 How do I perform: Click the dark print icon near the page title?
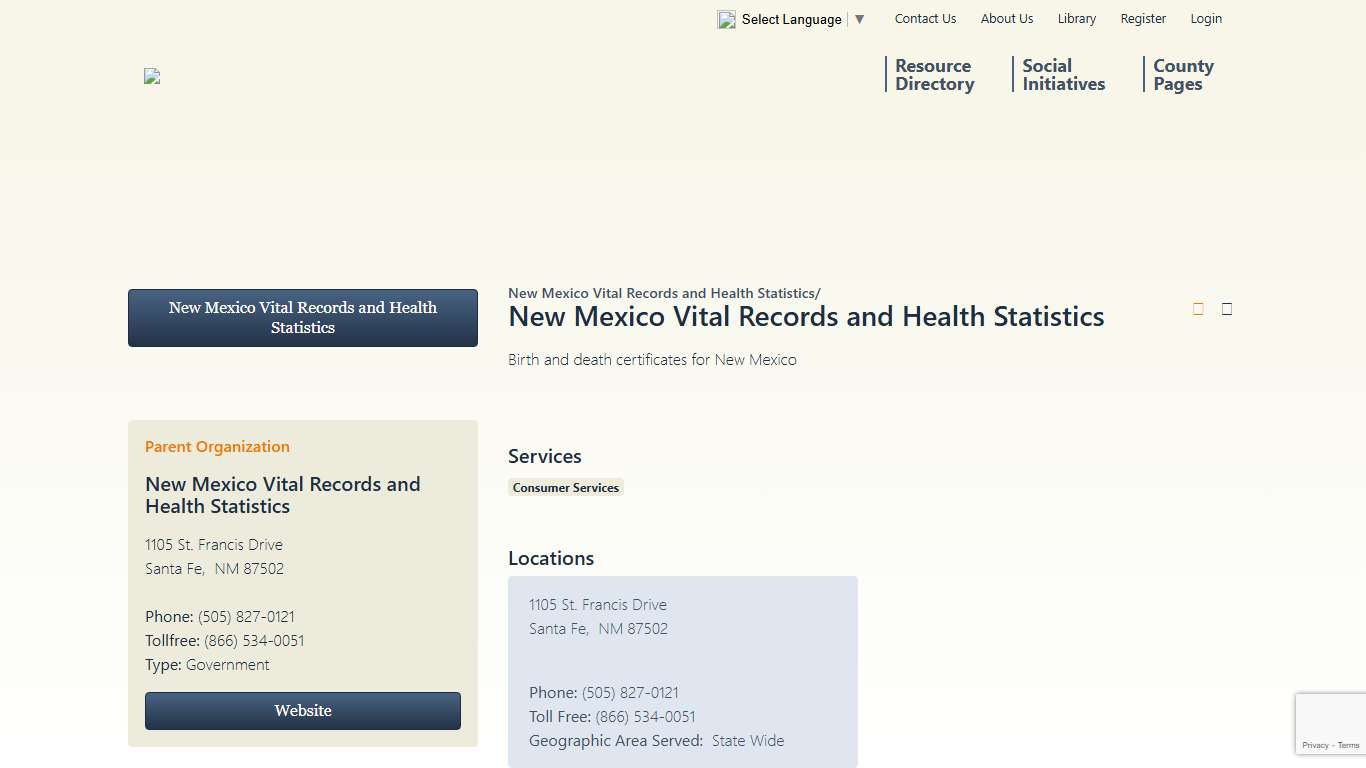click(x=1226, y=309)
